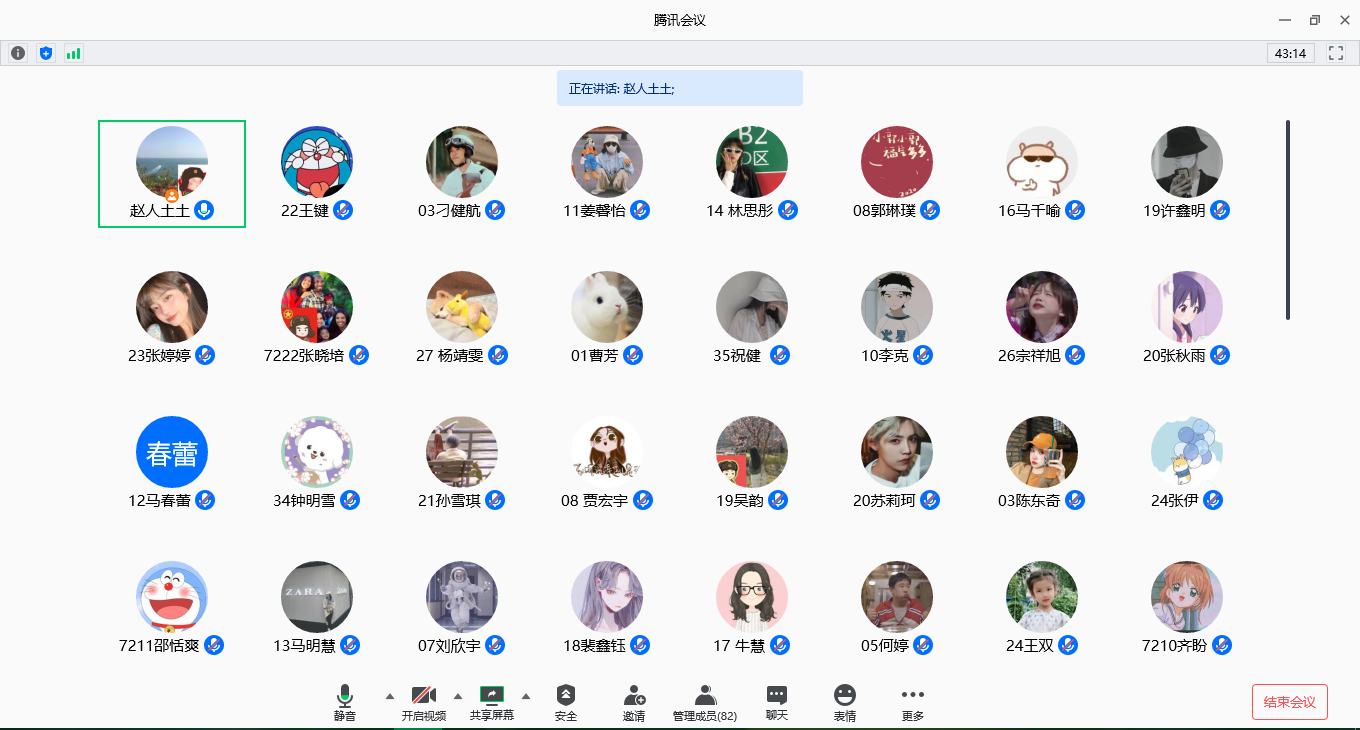The image size is (1360, 730).
Task: Select the balloon avatar of 24张伊
Action: pos(1187,452)
